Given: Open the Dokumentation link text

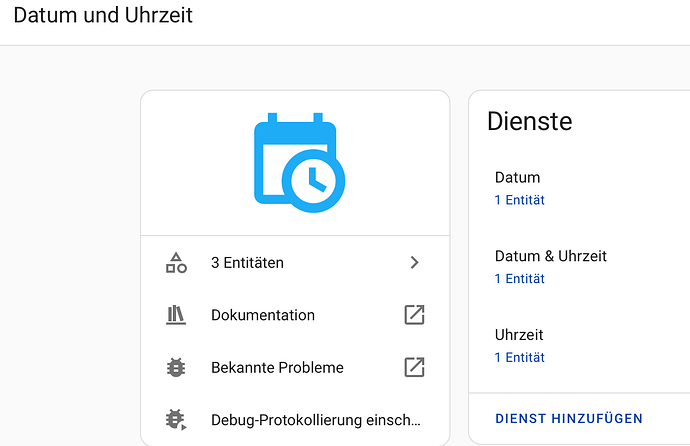Looking at the screenshot, I should [x=262, y=315].
